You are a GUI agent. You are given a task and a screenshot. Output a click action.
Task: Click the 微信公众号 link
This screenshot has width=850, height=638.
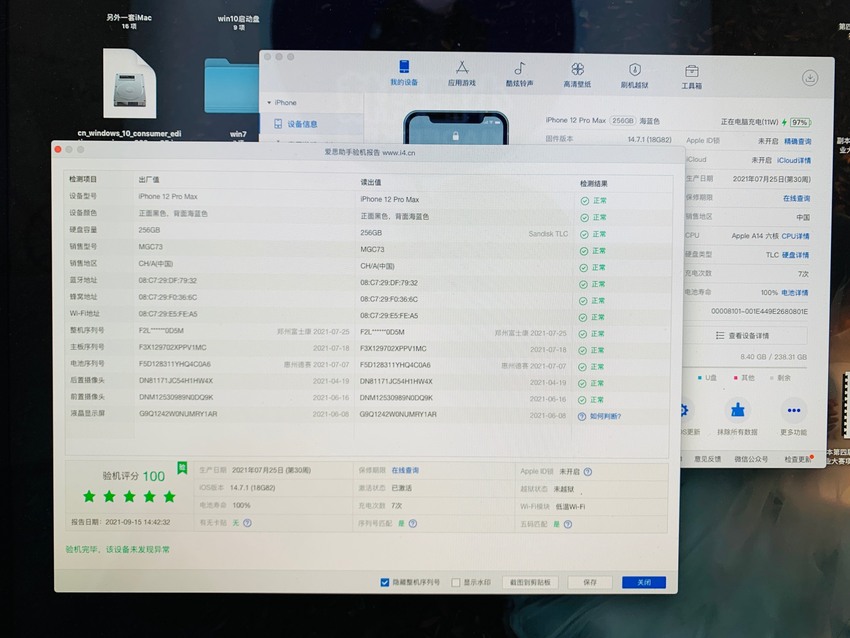point(751,459)
